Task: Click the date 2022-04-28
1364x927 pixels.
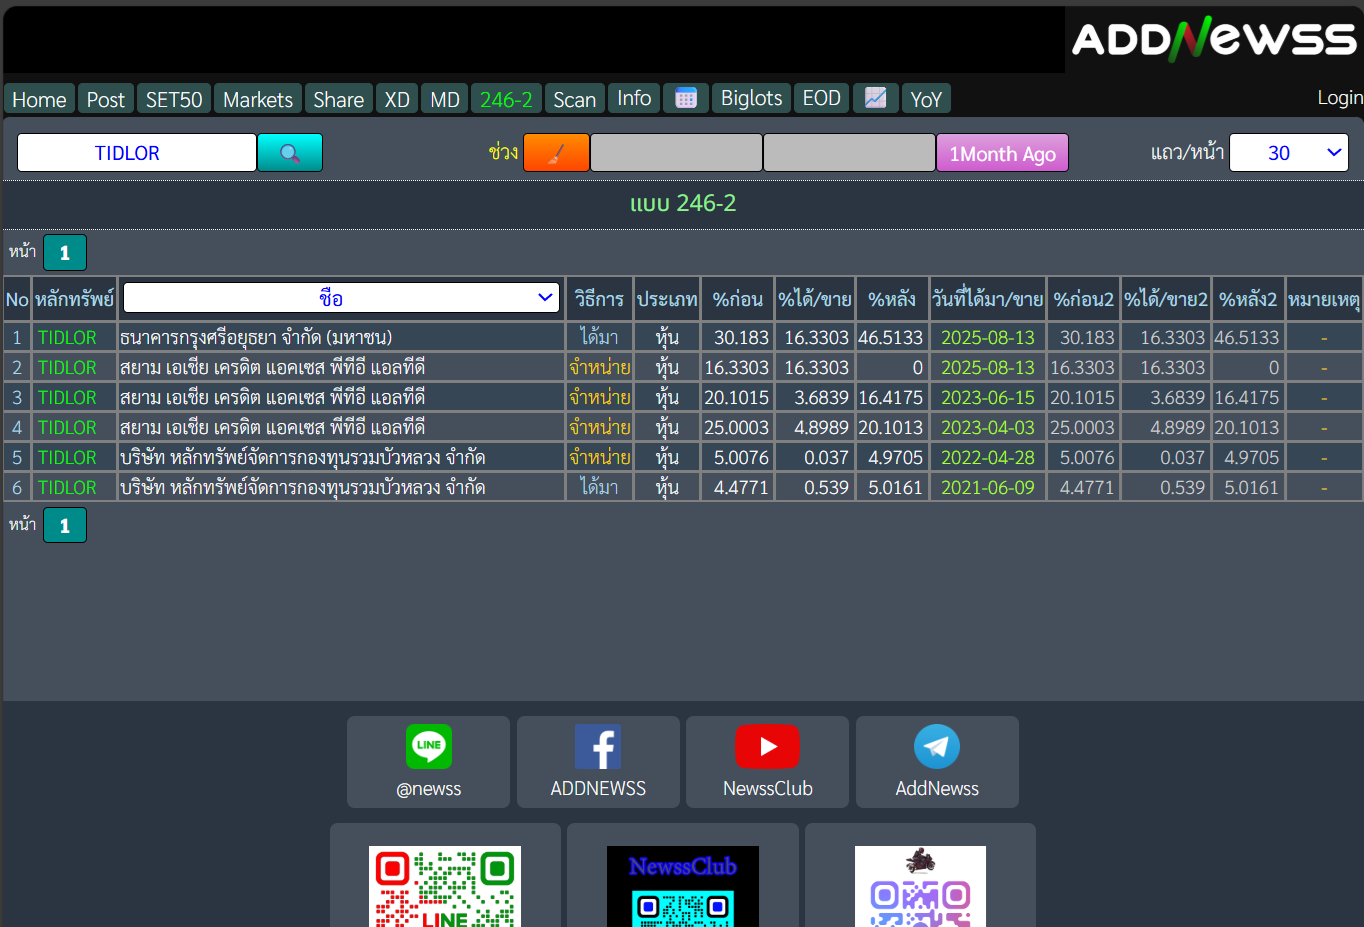Action: click(988, 457)
